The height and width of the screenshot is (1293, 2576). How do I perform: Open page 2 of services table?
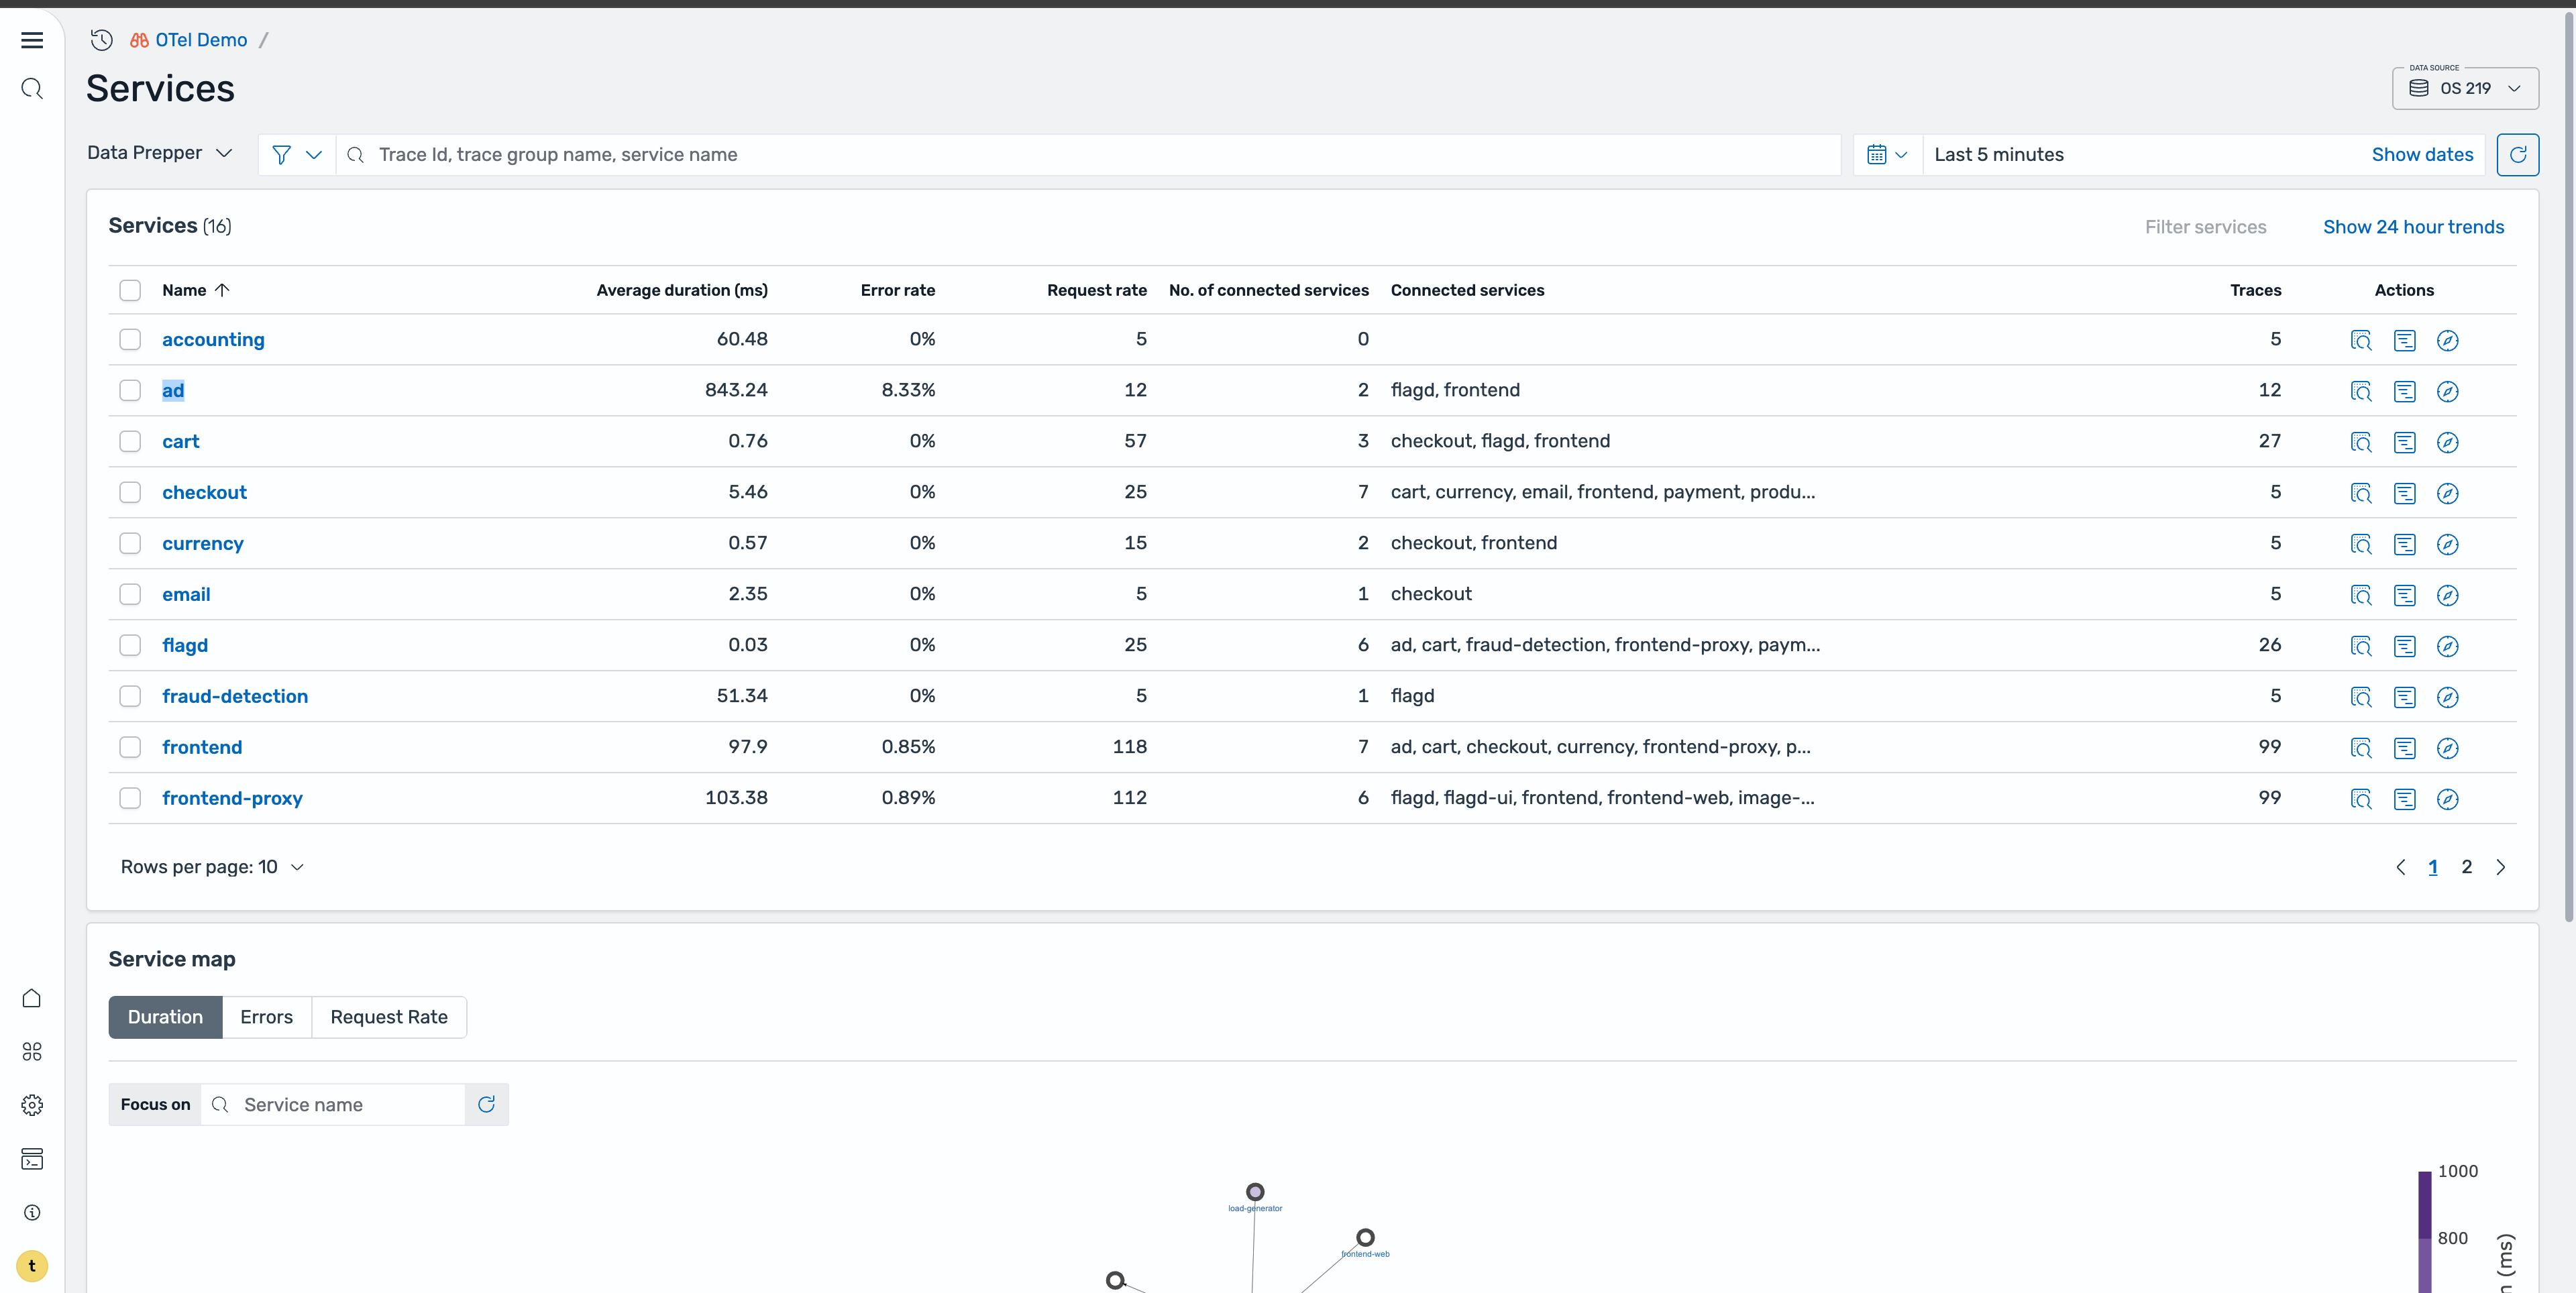tap(2466, 867)
